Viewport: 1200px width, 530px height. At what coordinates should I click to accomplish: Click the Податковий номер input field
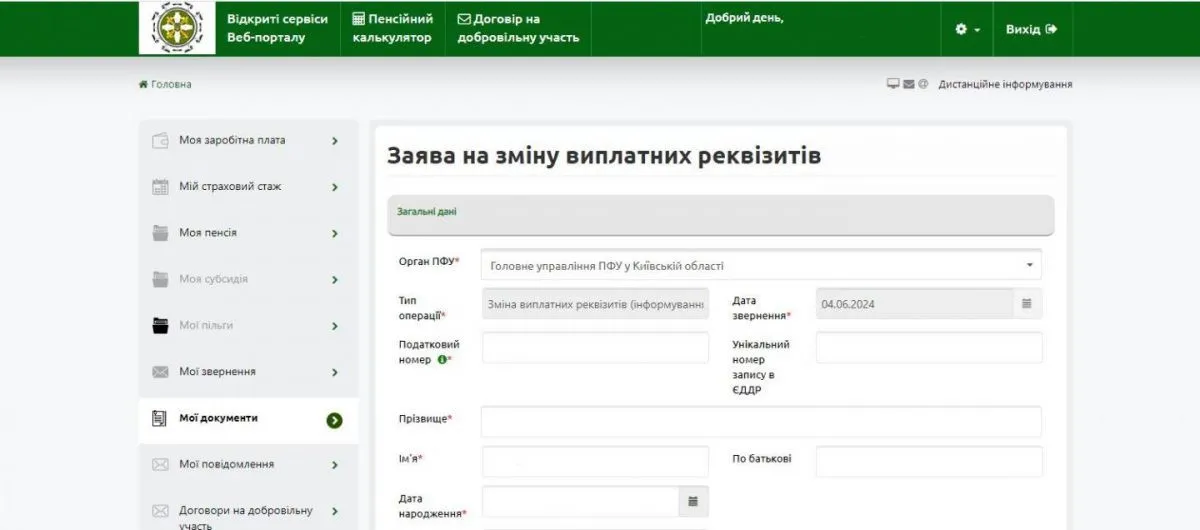(x=596, y=347)
